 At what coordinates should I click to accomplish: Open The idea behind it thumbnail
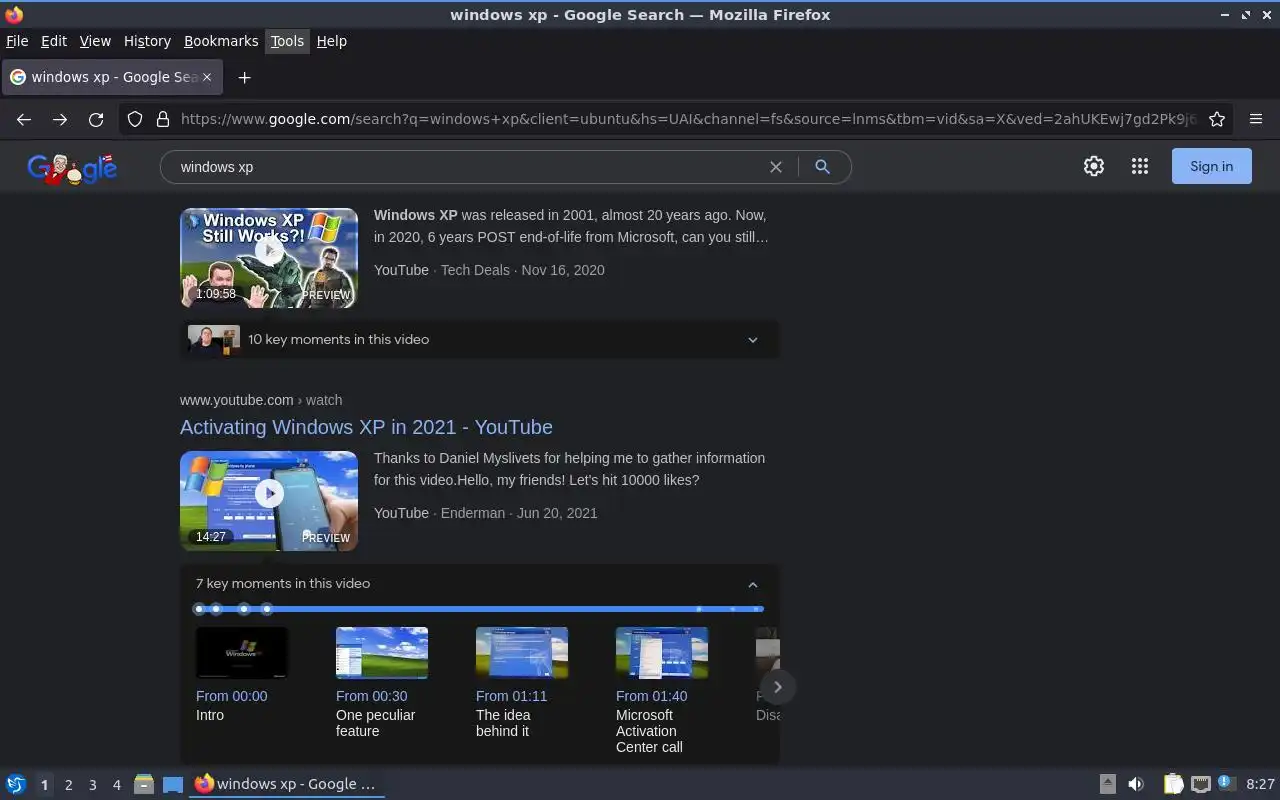522,653
